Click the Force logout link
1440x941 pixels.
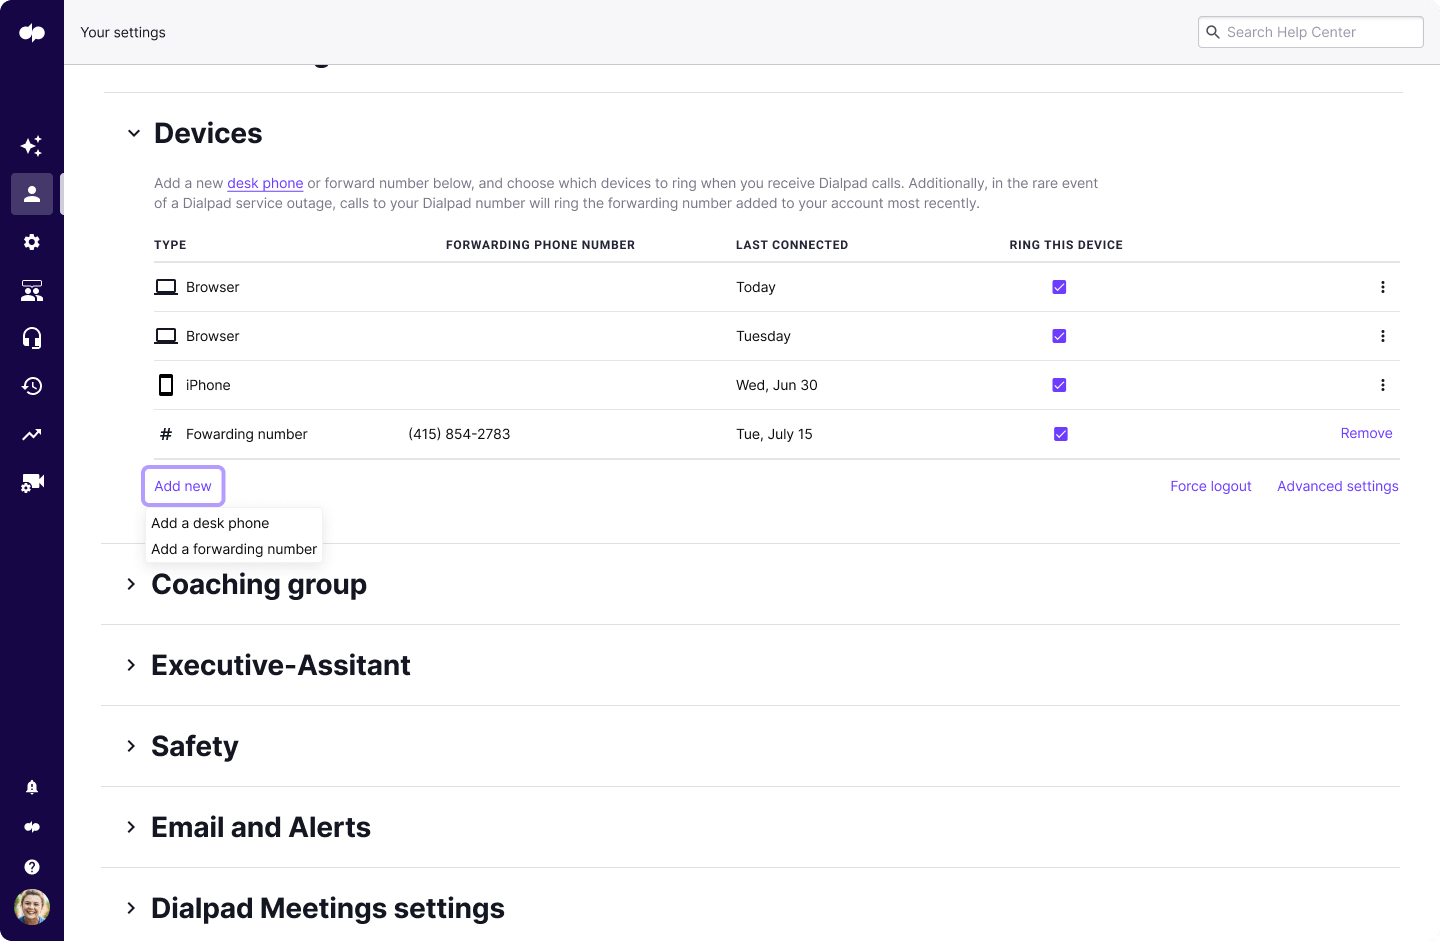[1211, 486]
